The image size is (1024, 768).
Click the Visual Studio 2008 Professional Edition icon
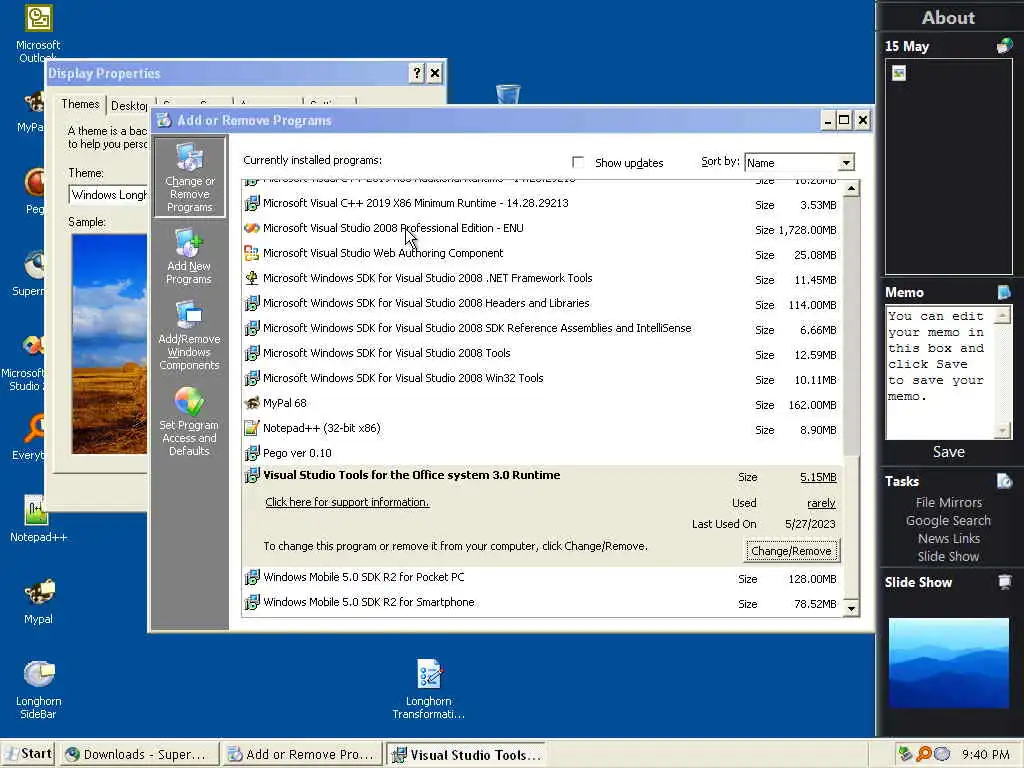pyautogui.click(x=251, y=228)
